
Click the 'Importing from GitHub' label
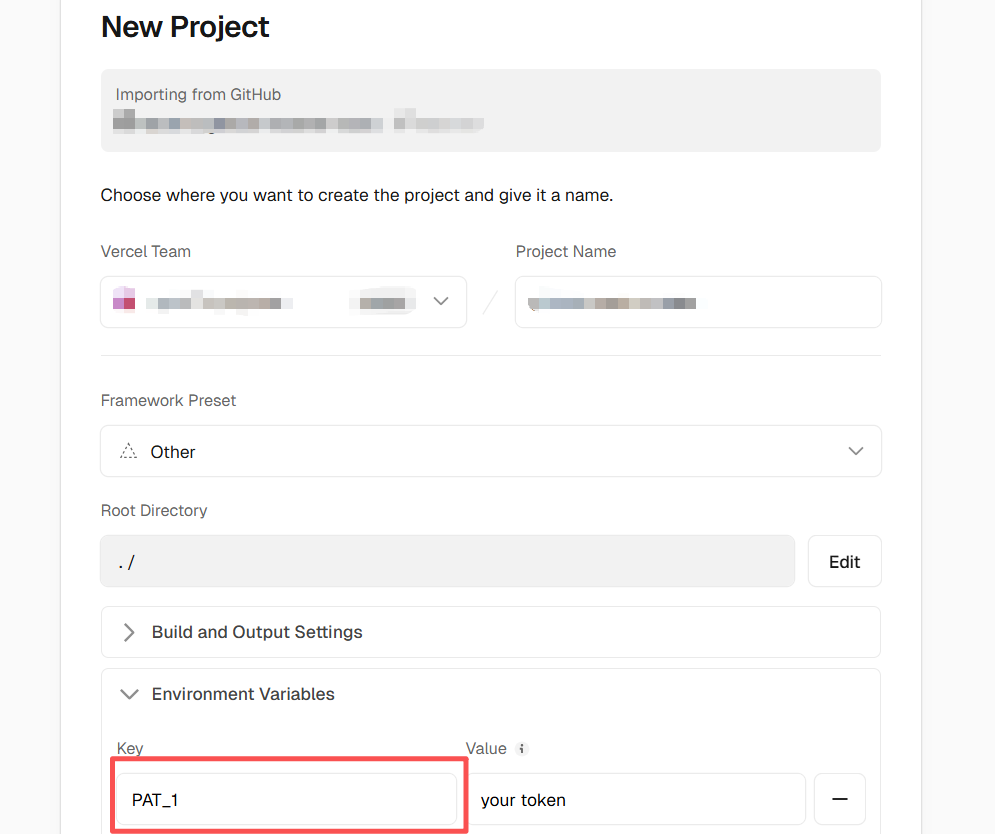coord(198,95)
